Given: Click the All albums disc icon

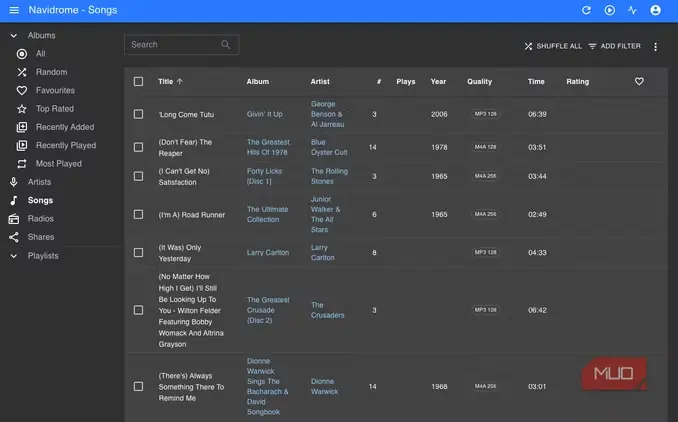Looking at the screenshot, I should pos(22,54).
